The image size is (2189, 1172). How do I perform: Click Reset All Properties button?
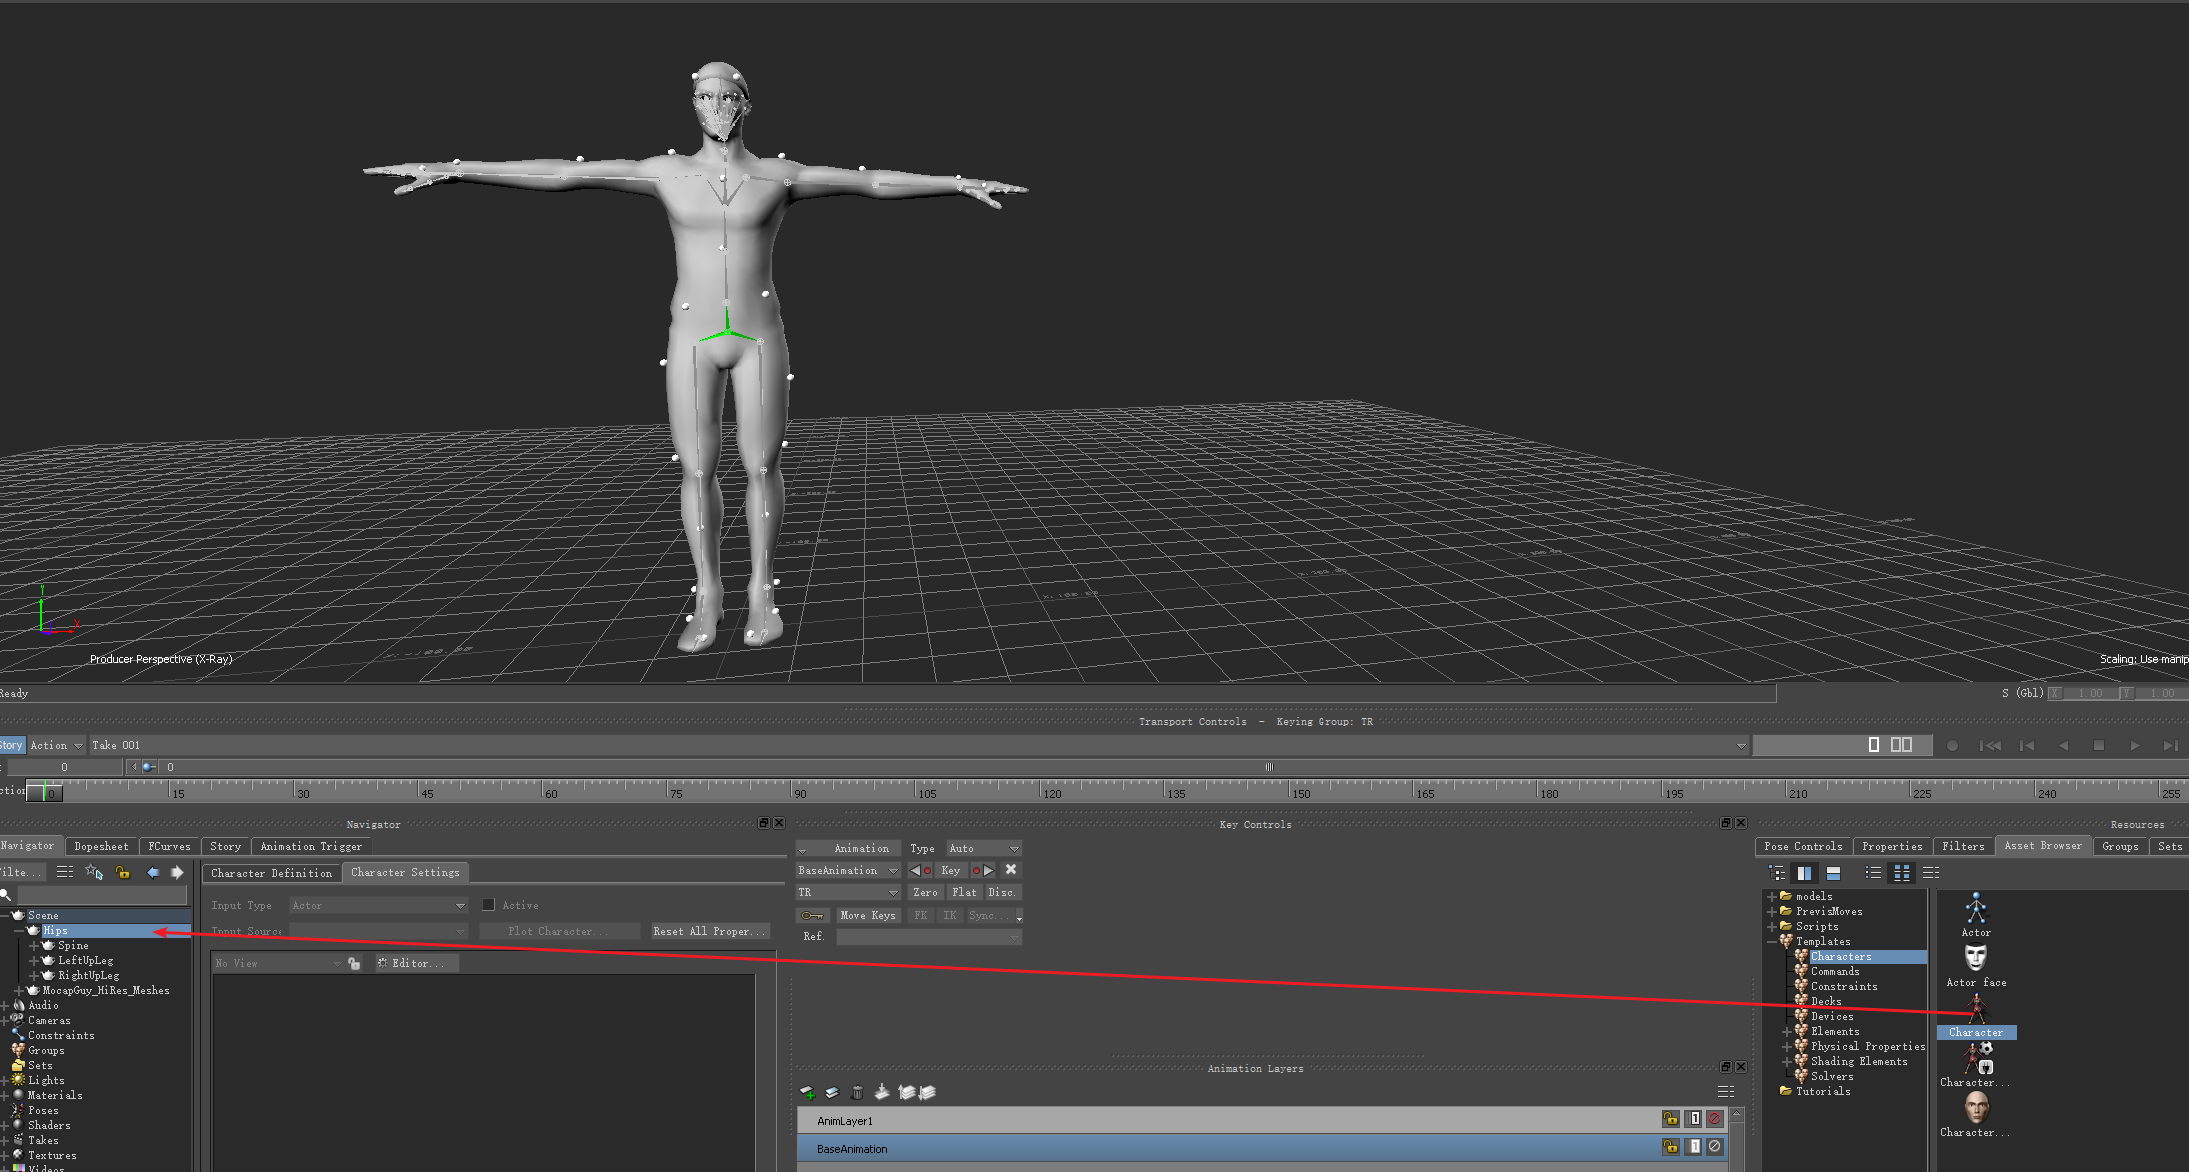point(714,930)
